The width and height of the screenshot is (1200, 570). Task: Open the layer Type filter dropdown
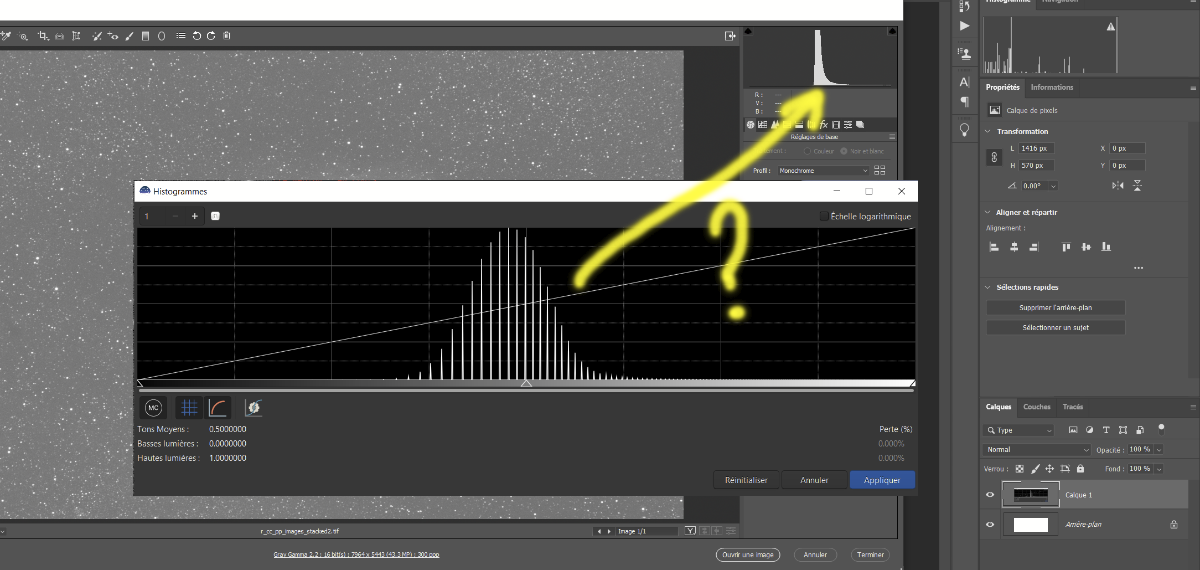[1019, 430]
